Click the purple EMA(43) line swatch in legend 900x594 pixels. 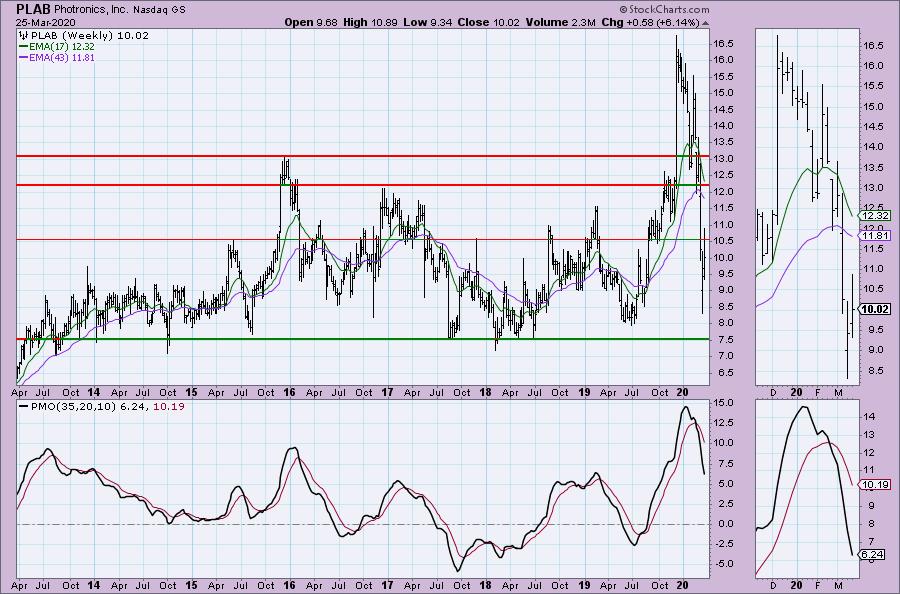24,58
